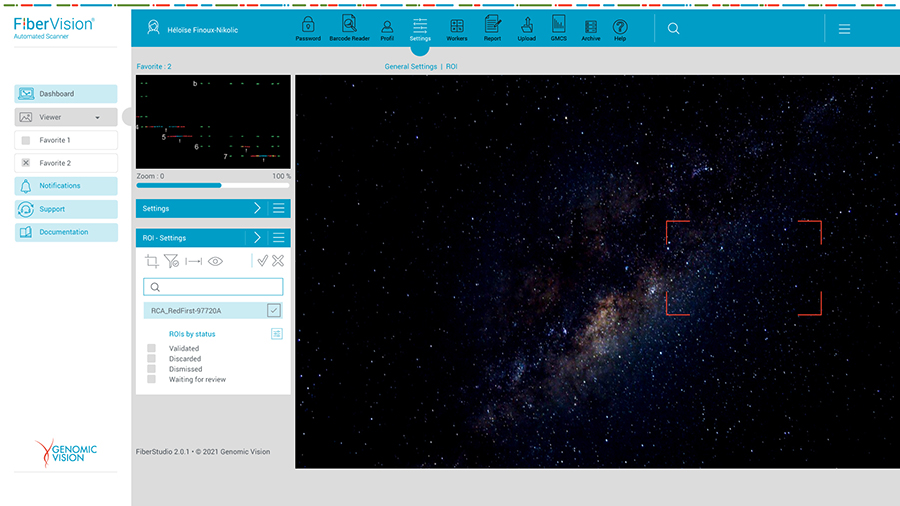The height and width of the screenshot is (506, 900).
Task: Expand the Viewer dropdown in sidebar
Action: (x=97, y=117)
